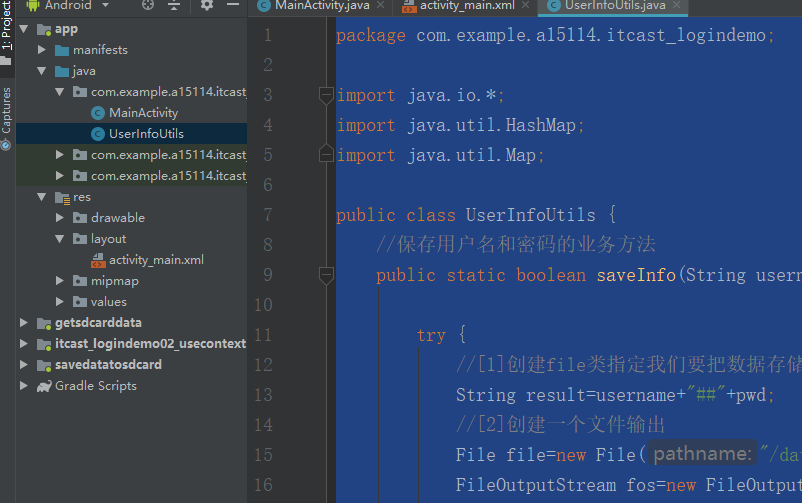Click line number 7 in gutter

pyautogui.click(x=268, y=215)
